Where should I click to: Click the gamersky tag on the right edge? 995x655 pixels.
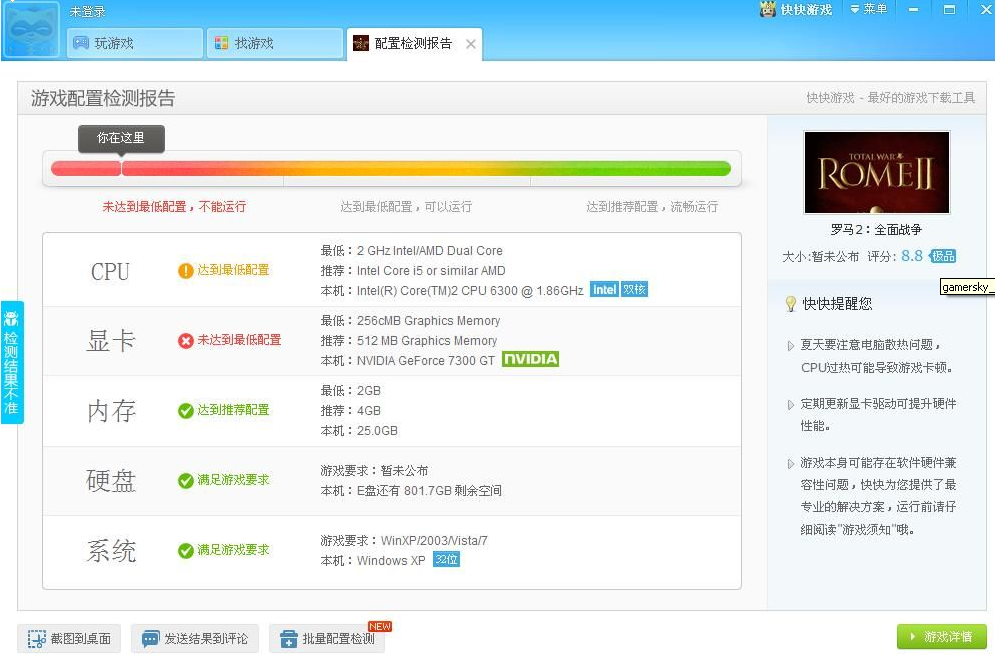[x=965, y=287]
